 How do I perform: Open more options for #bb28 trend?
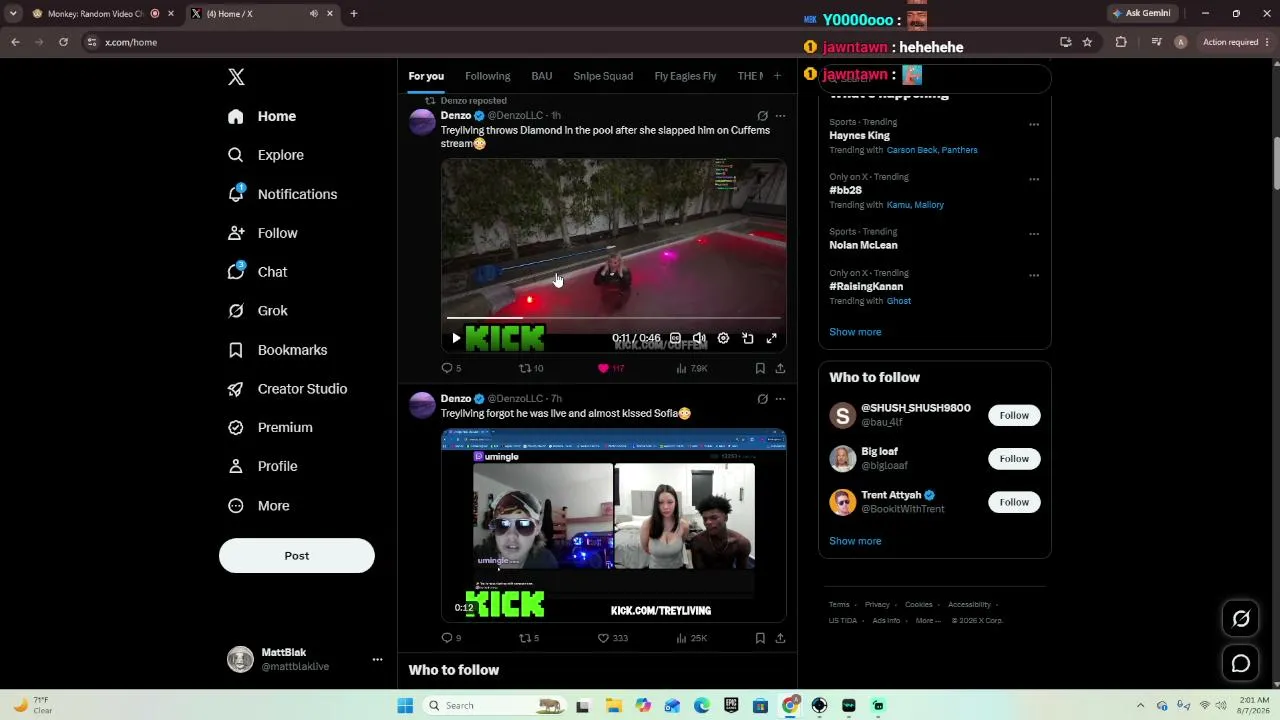coord(1034,180)
